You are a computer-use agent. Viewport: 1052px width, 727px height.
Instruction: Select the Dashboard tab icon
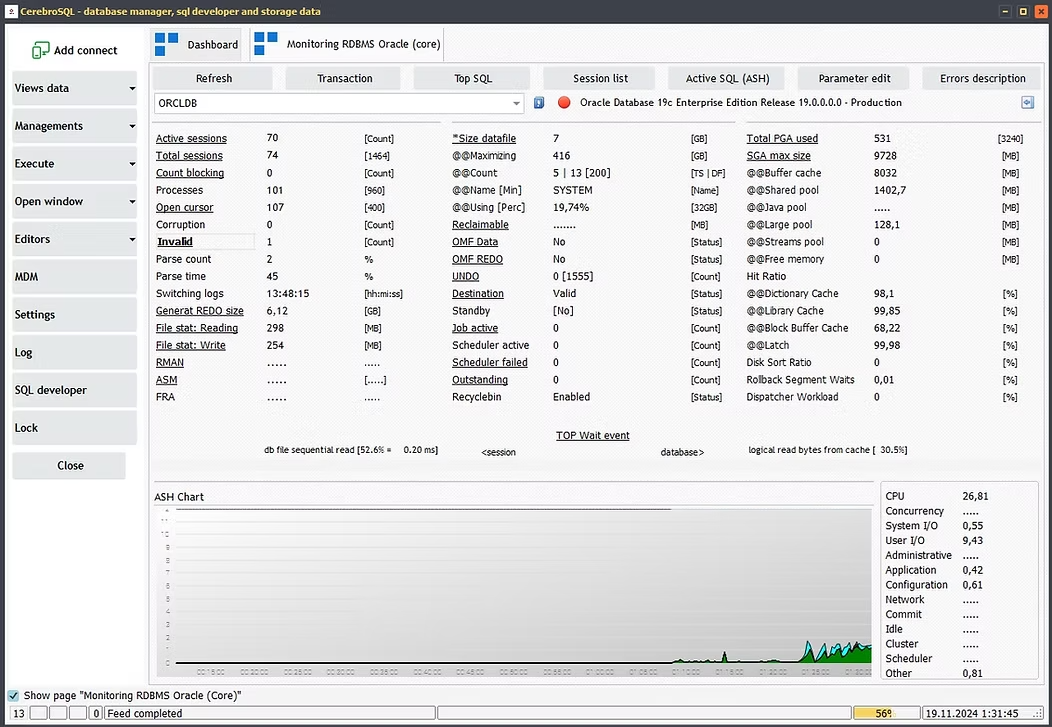point(165,44)
